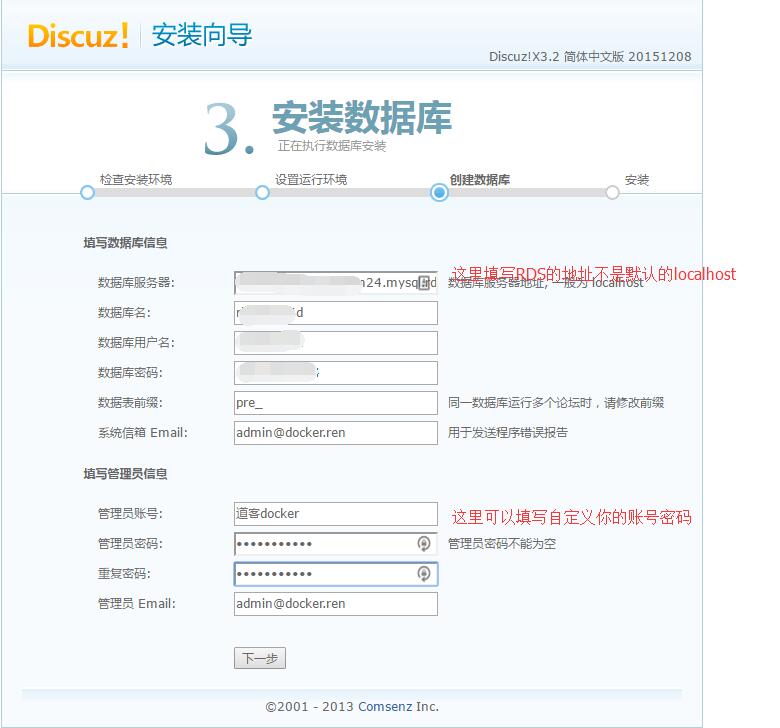Click the key icon in 重复密码 field
The width and height of the screenshot is (780, 728).
pyautogui.click(x=424, y=574)
